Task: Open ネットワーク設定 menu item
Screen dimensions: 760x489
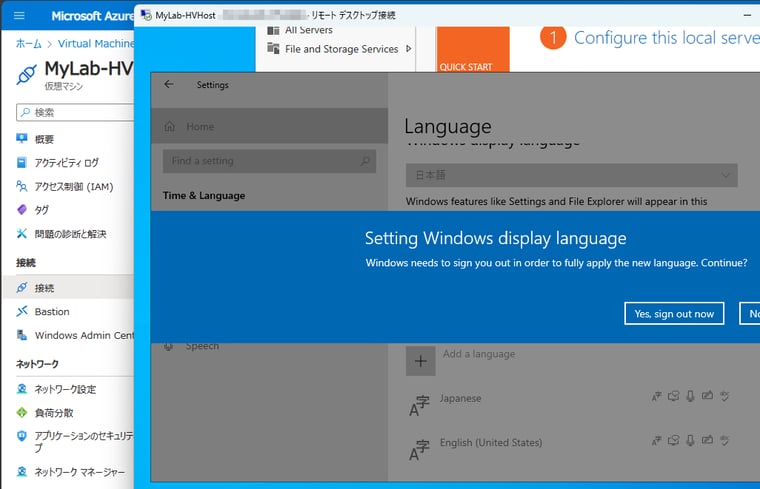Action: coord(65,389)
